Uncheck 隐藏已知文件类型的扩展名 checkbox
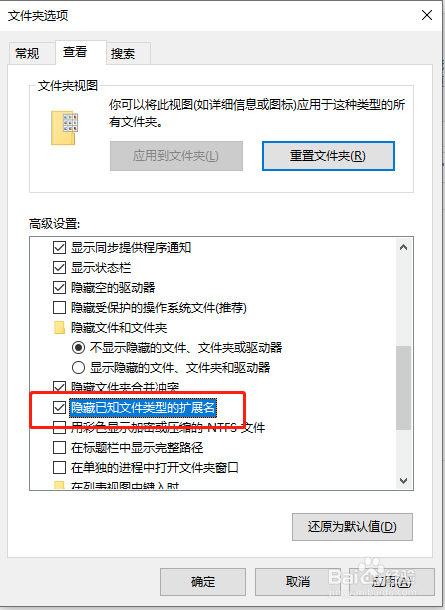This screenshot has width=445, height=610. pyautogui.click(x=59, y=407)
